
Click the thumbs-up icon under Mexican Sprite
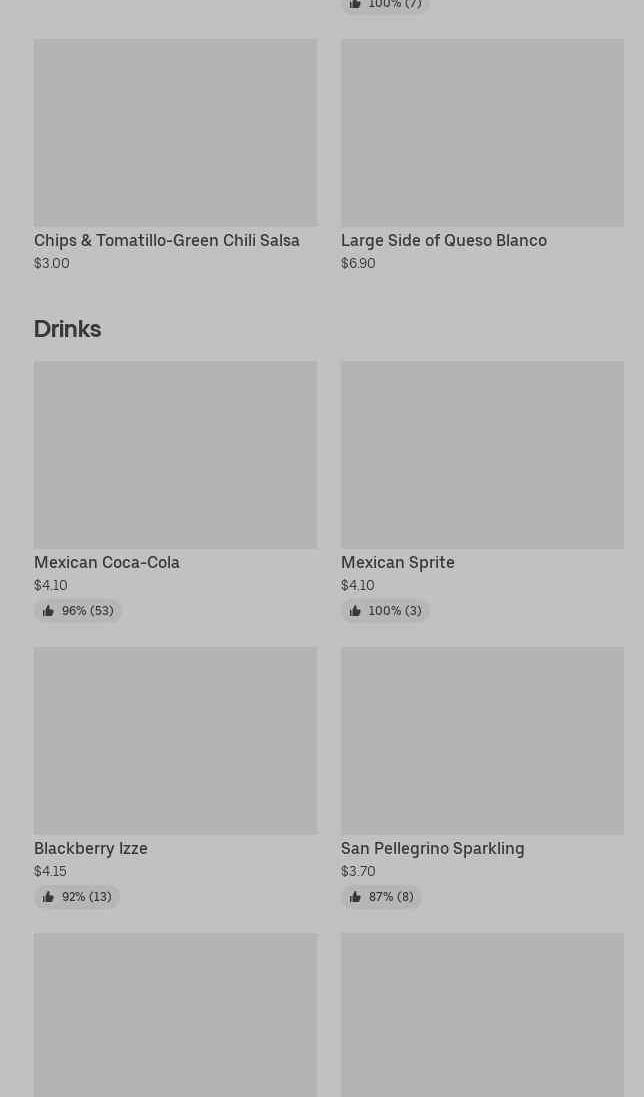(355, 611)
